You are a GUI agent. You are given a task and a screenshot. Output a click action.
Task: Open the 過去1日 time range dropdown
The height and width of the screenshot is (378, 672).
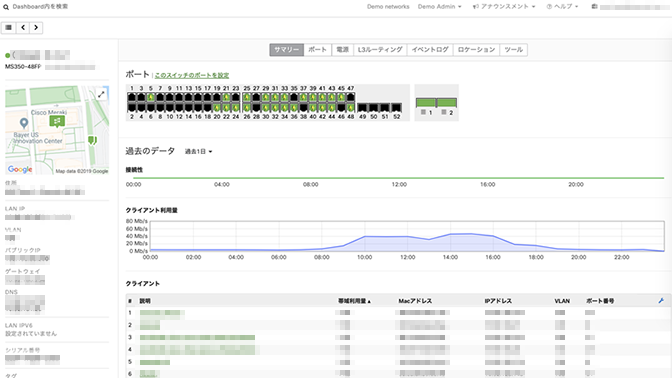[198, 151]
